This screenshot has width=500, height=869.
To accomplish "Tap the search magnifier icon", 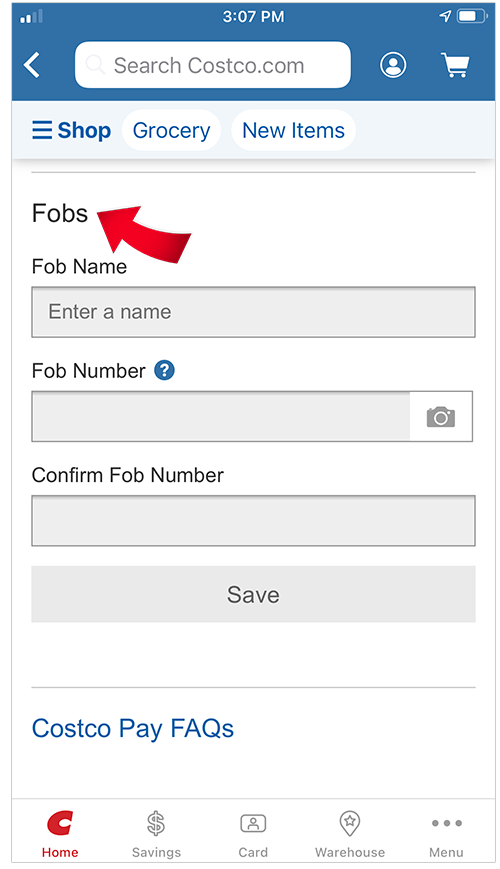I will pos(95,65).
